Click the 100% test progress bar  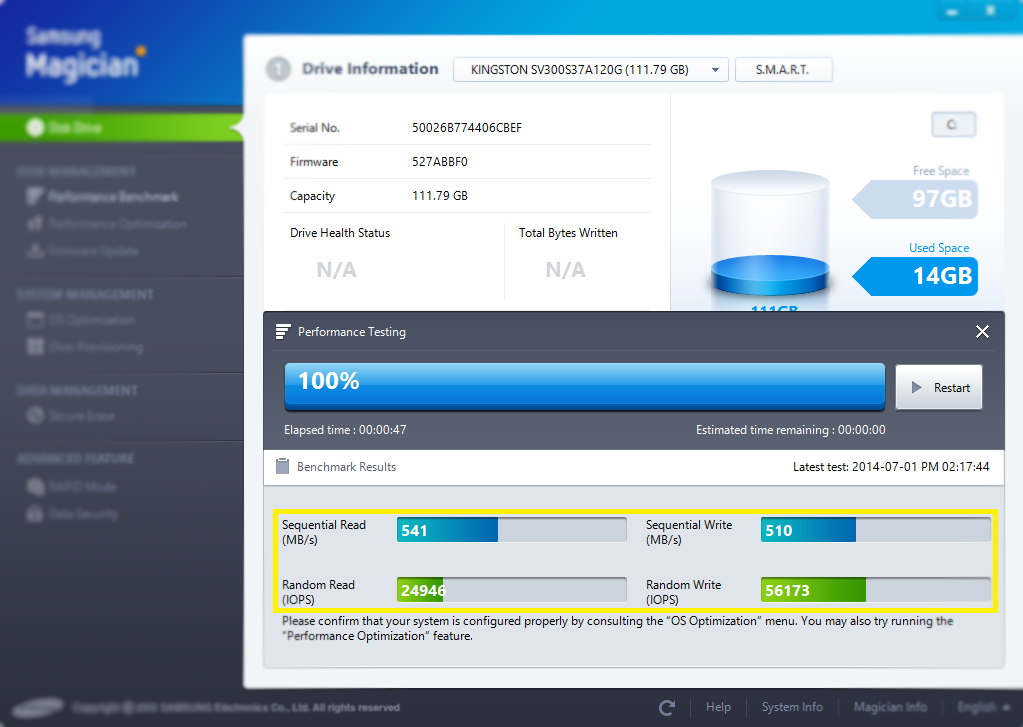tap(585, 387)
